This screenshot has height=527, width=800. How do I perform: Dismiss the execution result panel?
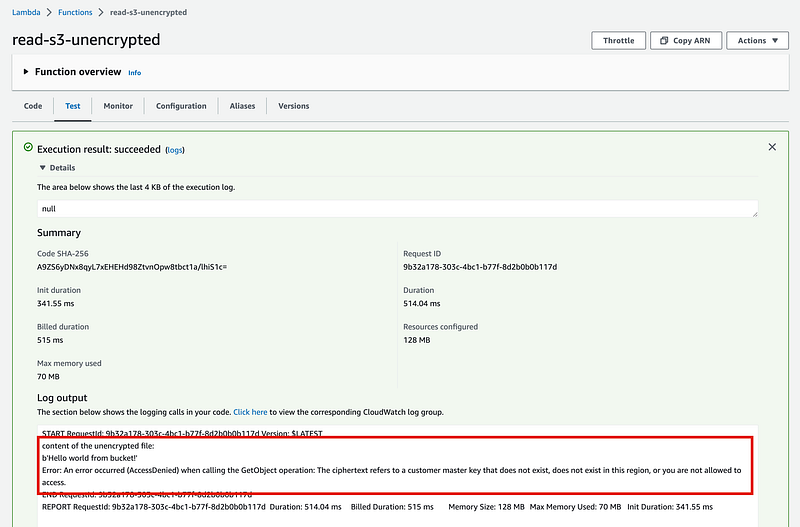(x=772, y=147)
